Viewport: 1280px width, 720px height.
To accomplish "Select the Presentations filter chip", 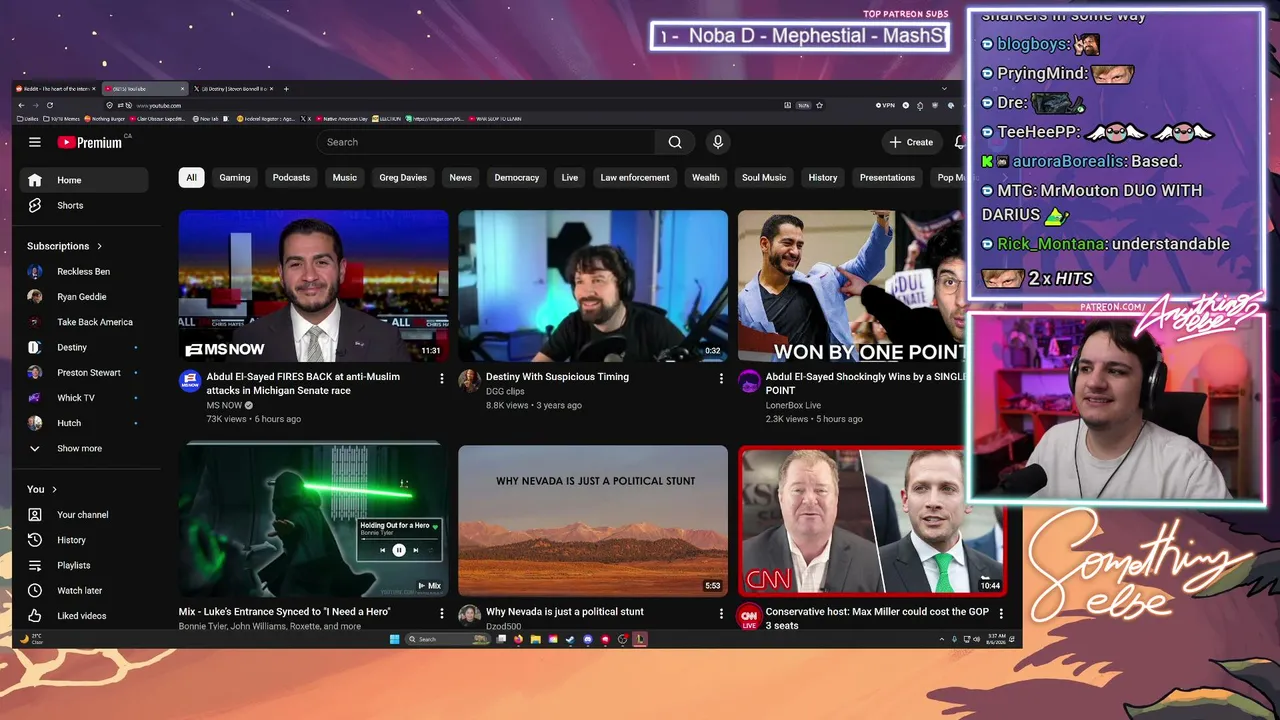I will (887, 178).
